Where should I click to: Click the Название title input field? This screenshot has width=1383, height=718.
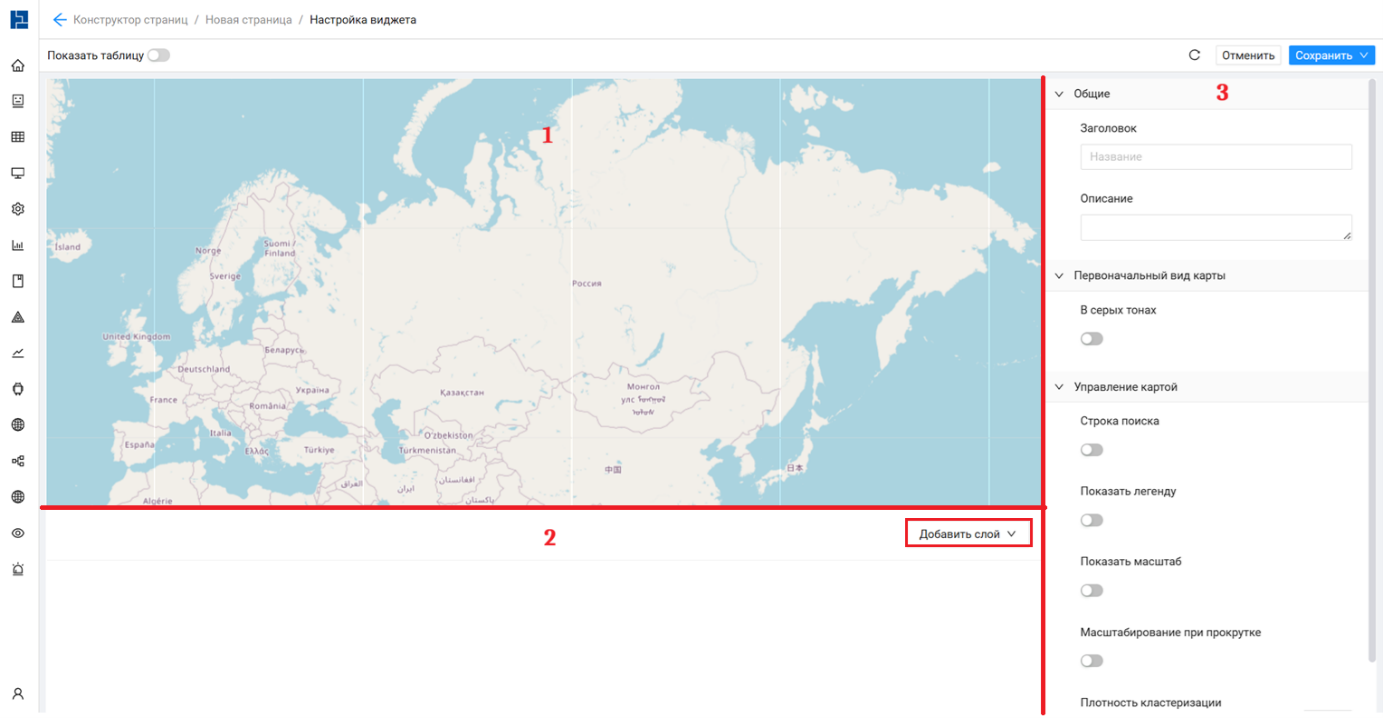tap(1215, 157)
